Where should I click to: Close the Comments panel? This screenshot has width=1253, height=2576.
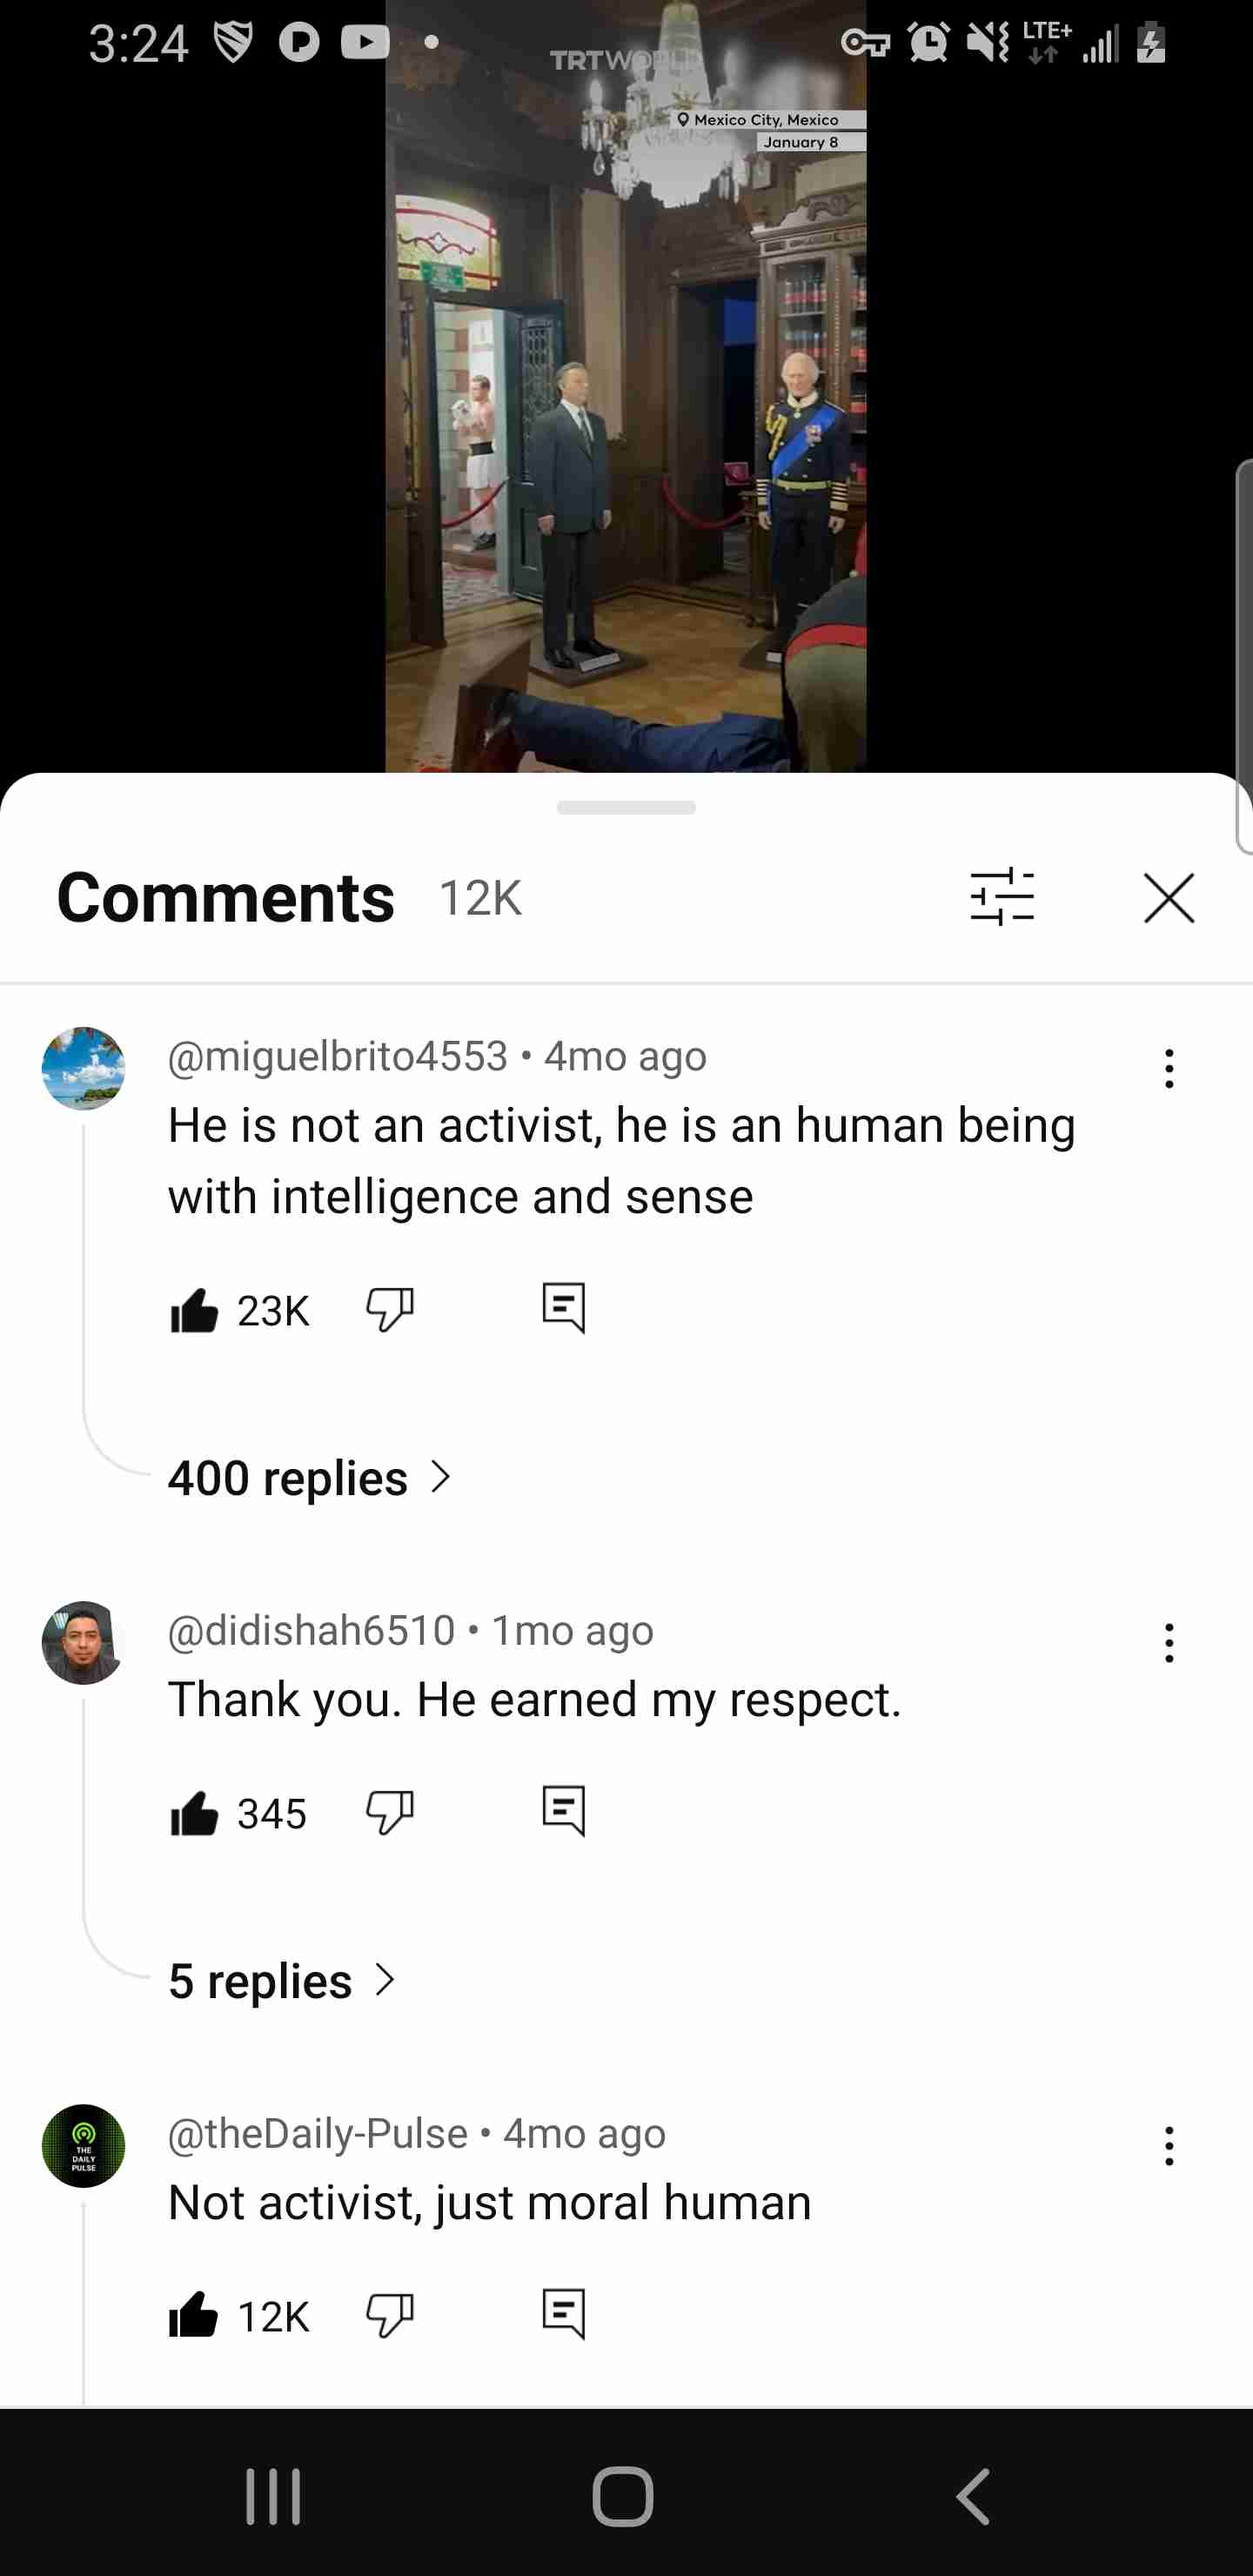coord(1169,897)
